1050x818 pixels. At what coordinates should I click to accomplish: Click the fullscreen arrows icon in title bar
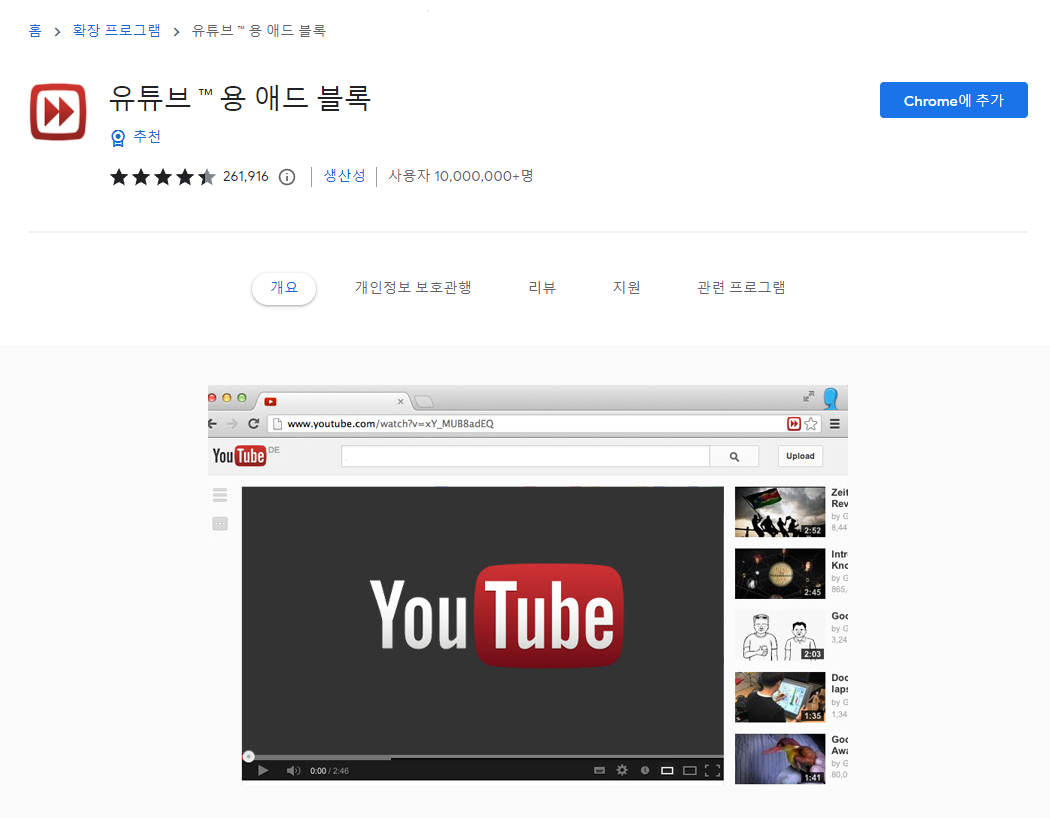808,396
